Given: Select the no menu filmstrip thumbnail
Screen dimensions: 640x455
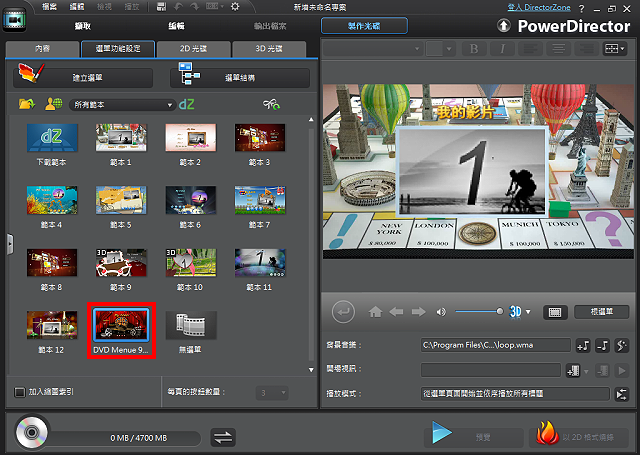Looking at the screenshot, I should pyautogui.click(x=191, y=325).
